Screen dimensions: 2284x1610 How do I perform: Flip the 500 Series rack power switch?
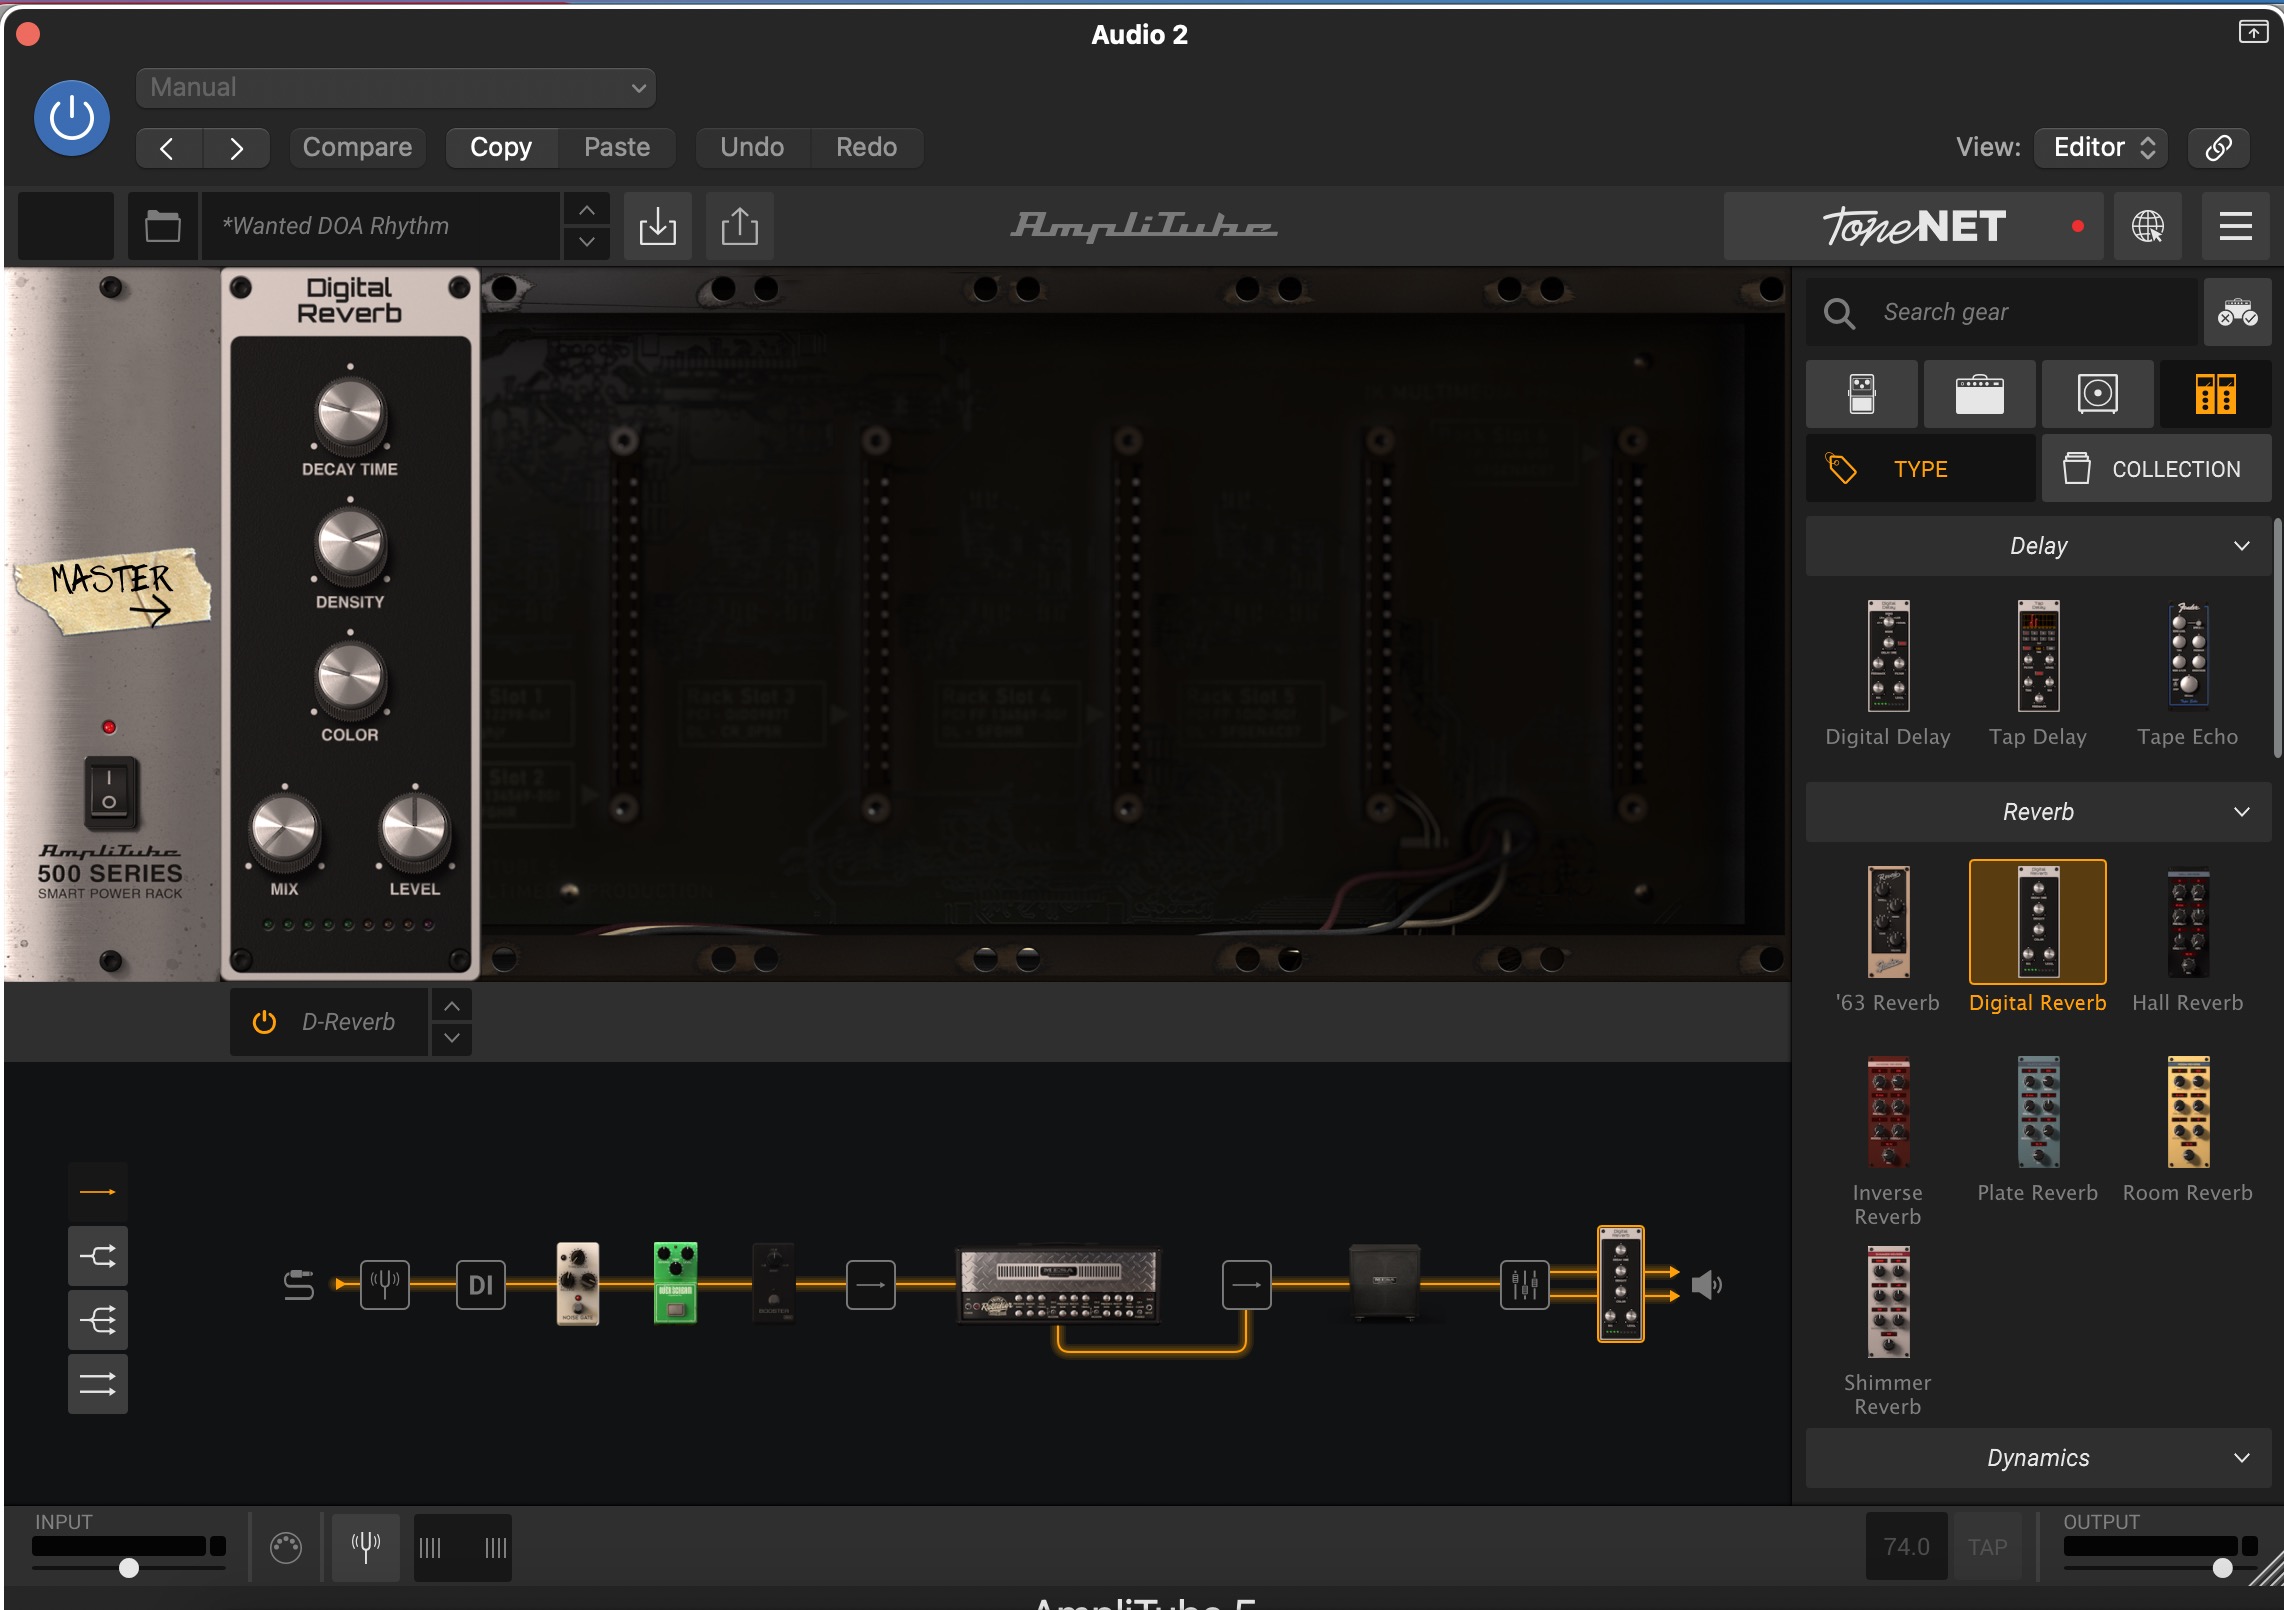click(109, 791)
